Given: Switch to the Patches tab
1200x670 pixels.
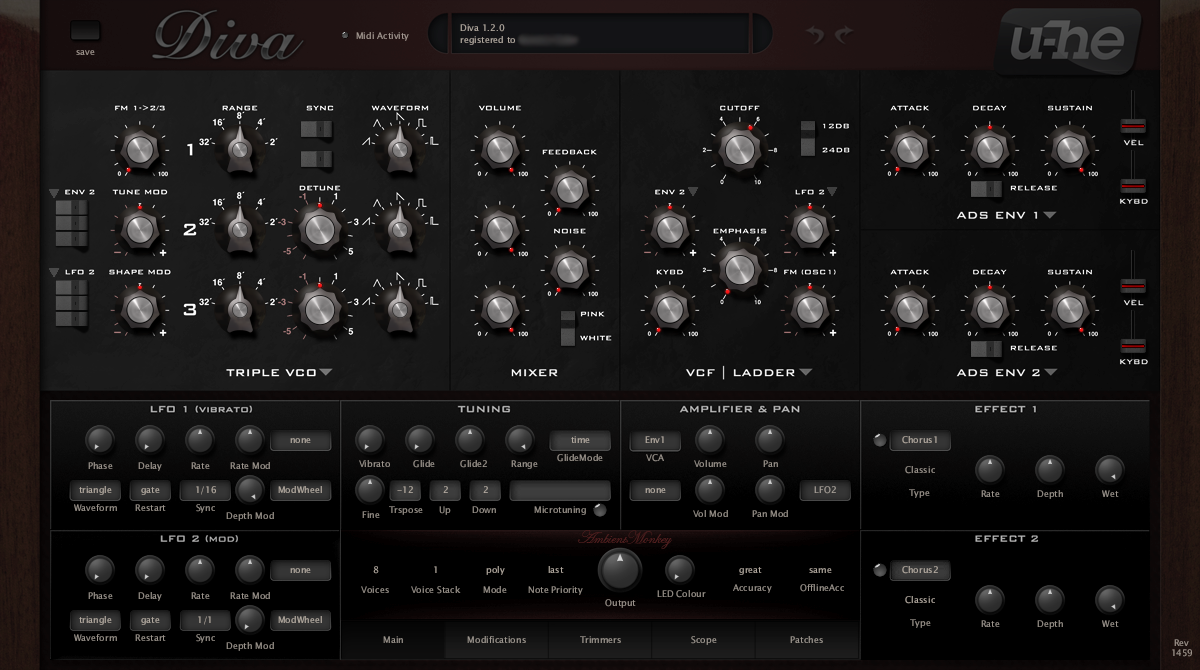Looking at the screenshot, I should click(806, 640).
